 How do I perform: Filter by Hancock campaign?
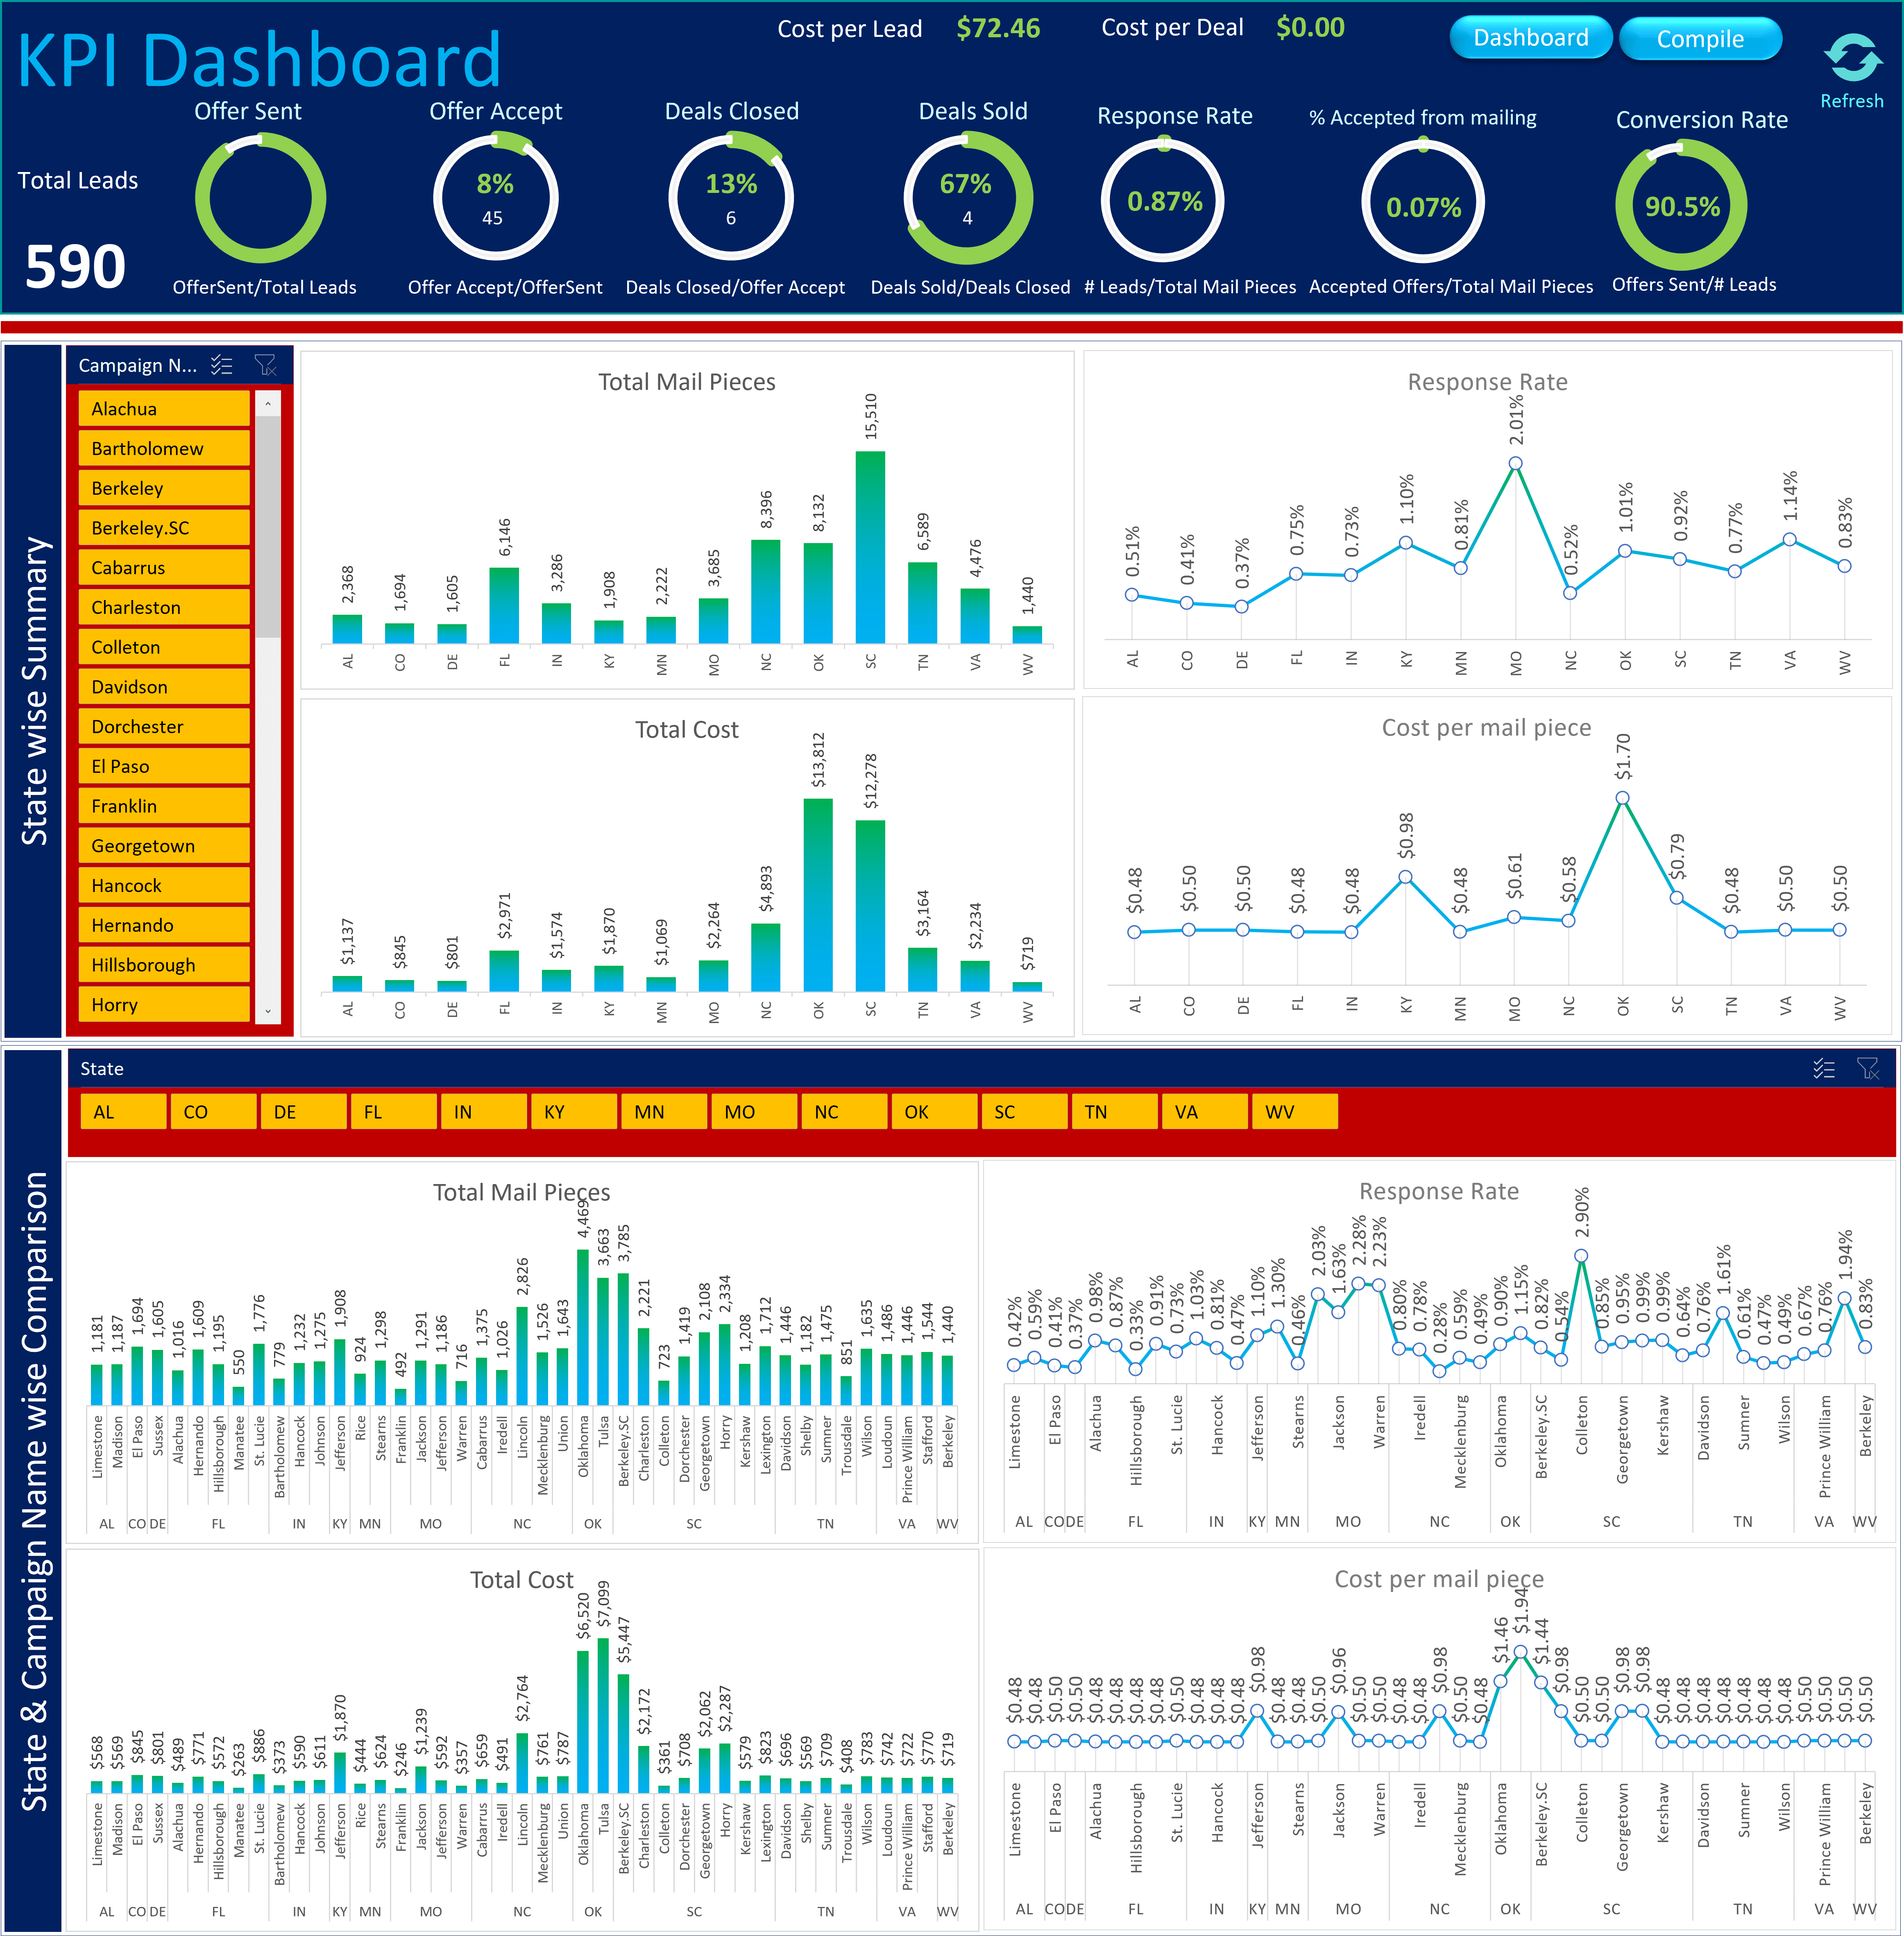[x=164, y=886]
